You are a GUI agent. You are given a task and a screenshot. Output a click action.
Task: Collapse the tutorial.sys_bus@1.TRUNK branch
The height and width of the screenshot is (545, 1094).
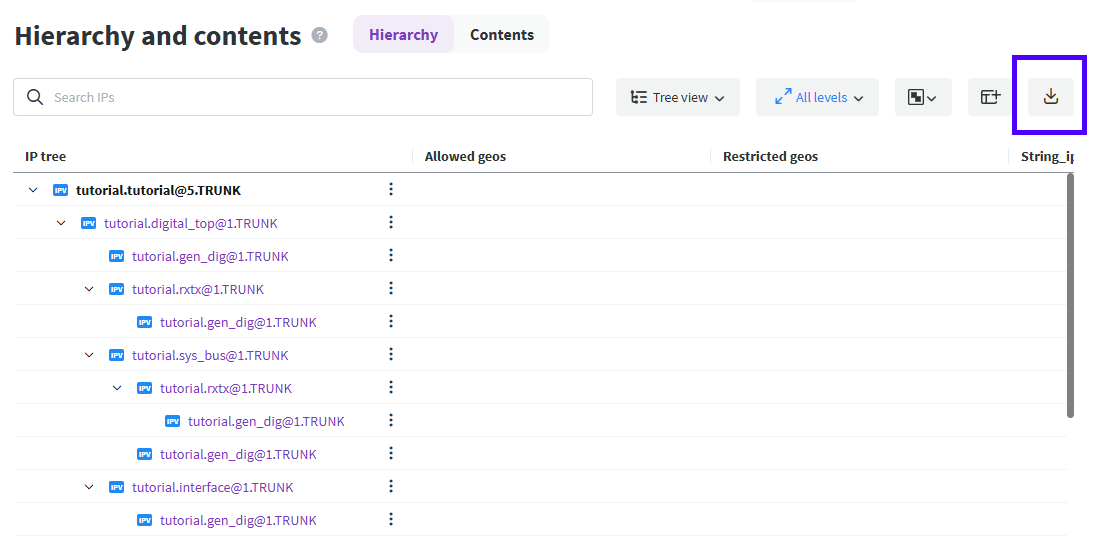click(89, 355)
